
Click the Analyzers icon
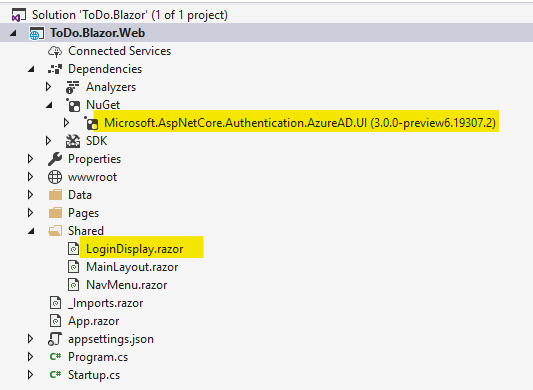(72, 87)
